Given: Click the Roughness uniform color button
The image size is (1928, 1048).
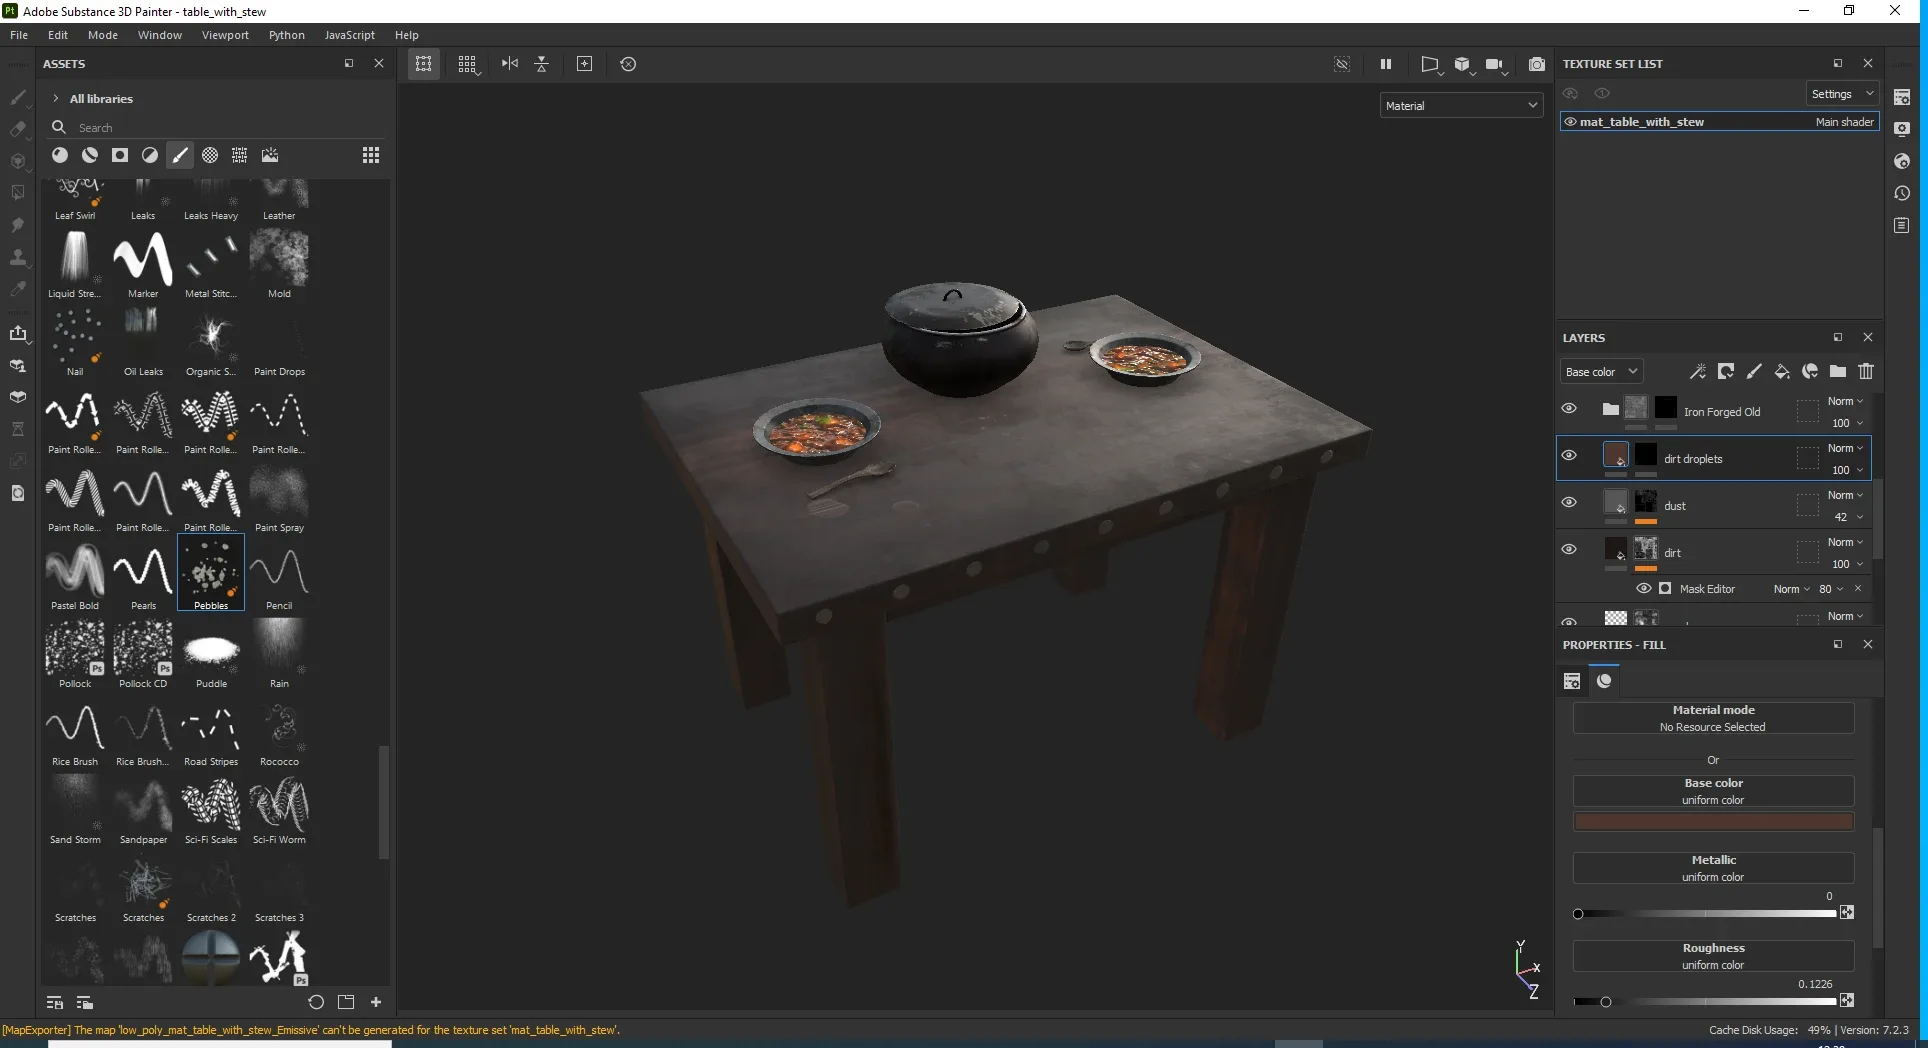Looking at the screenshot, I should point(1713,956).
